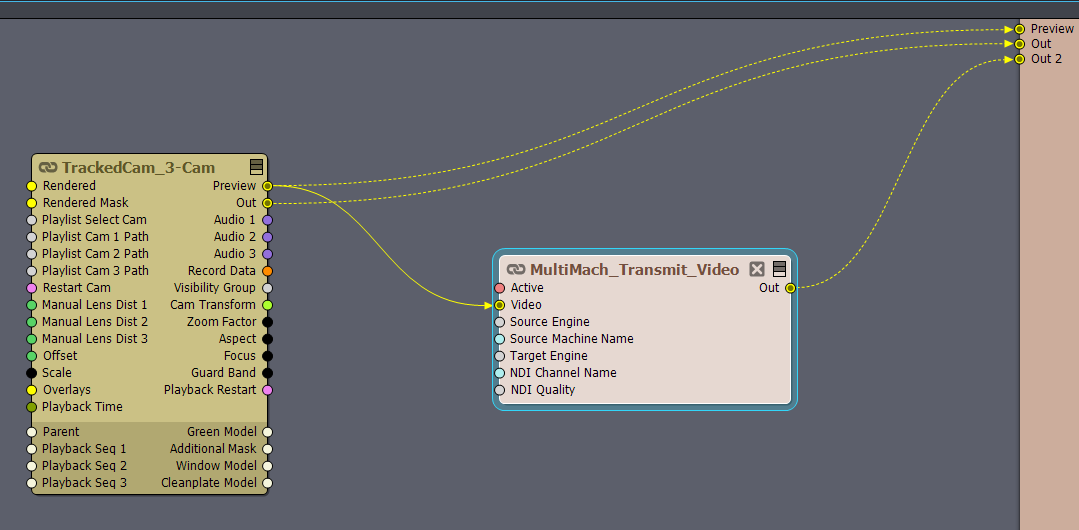Select the MultiMach_Transmit_Video node title
Image resolution: width=1079 pixels, height=530 pixels.
coord(634,269)
